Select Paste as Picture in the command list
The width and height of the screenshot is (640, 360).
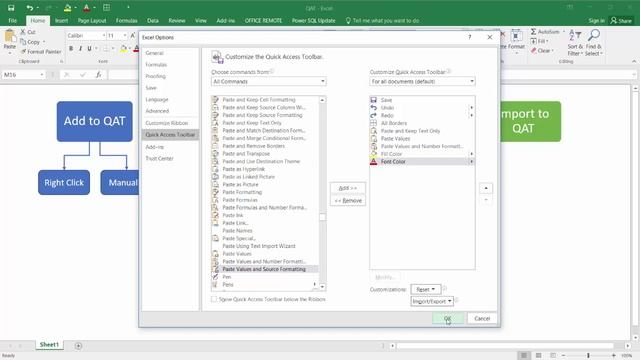pos(264,184)
